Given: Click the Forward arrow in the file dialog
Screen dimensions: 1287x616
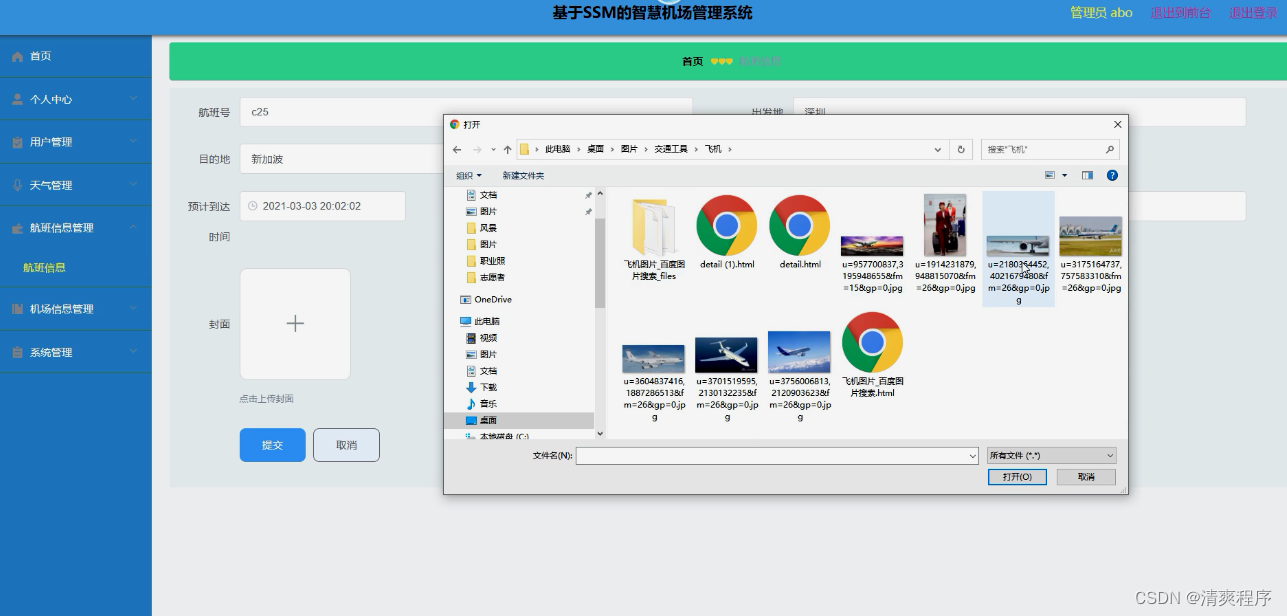Looking at the screenshot, I should coord(477,150).
